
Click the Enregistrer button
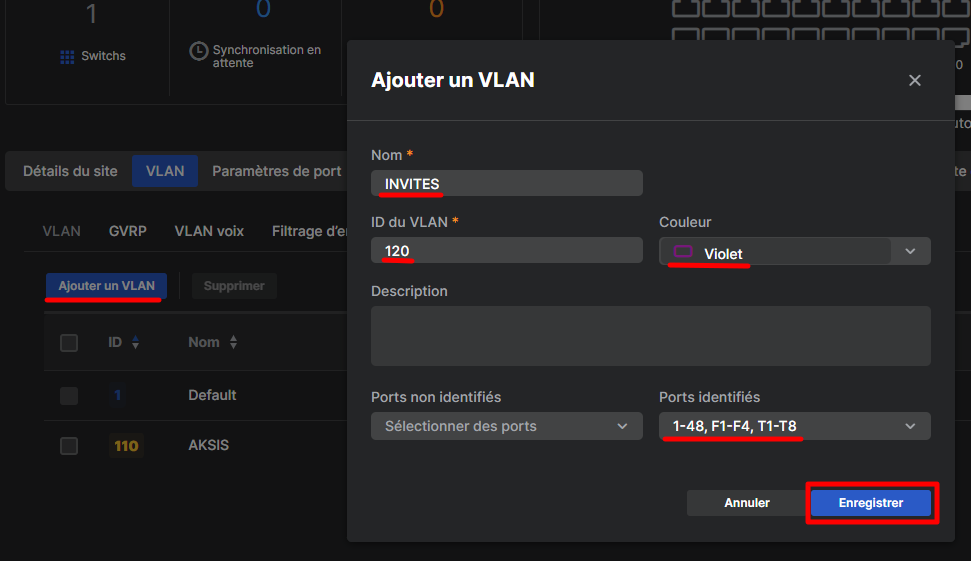coord(871,503)
